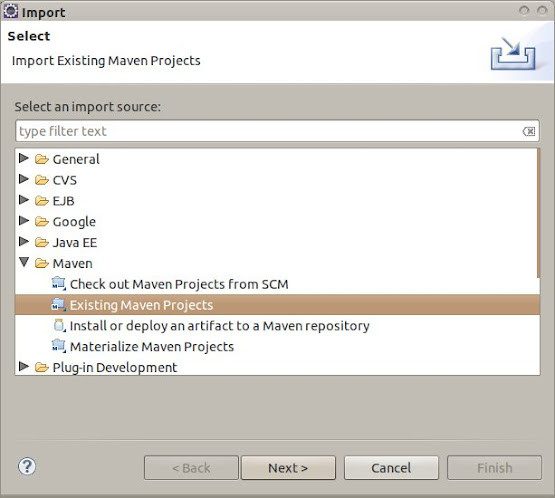
Task: Click the Materialize Maven Projects icon
Action: (59, 346)
